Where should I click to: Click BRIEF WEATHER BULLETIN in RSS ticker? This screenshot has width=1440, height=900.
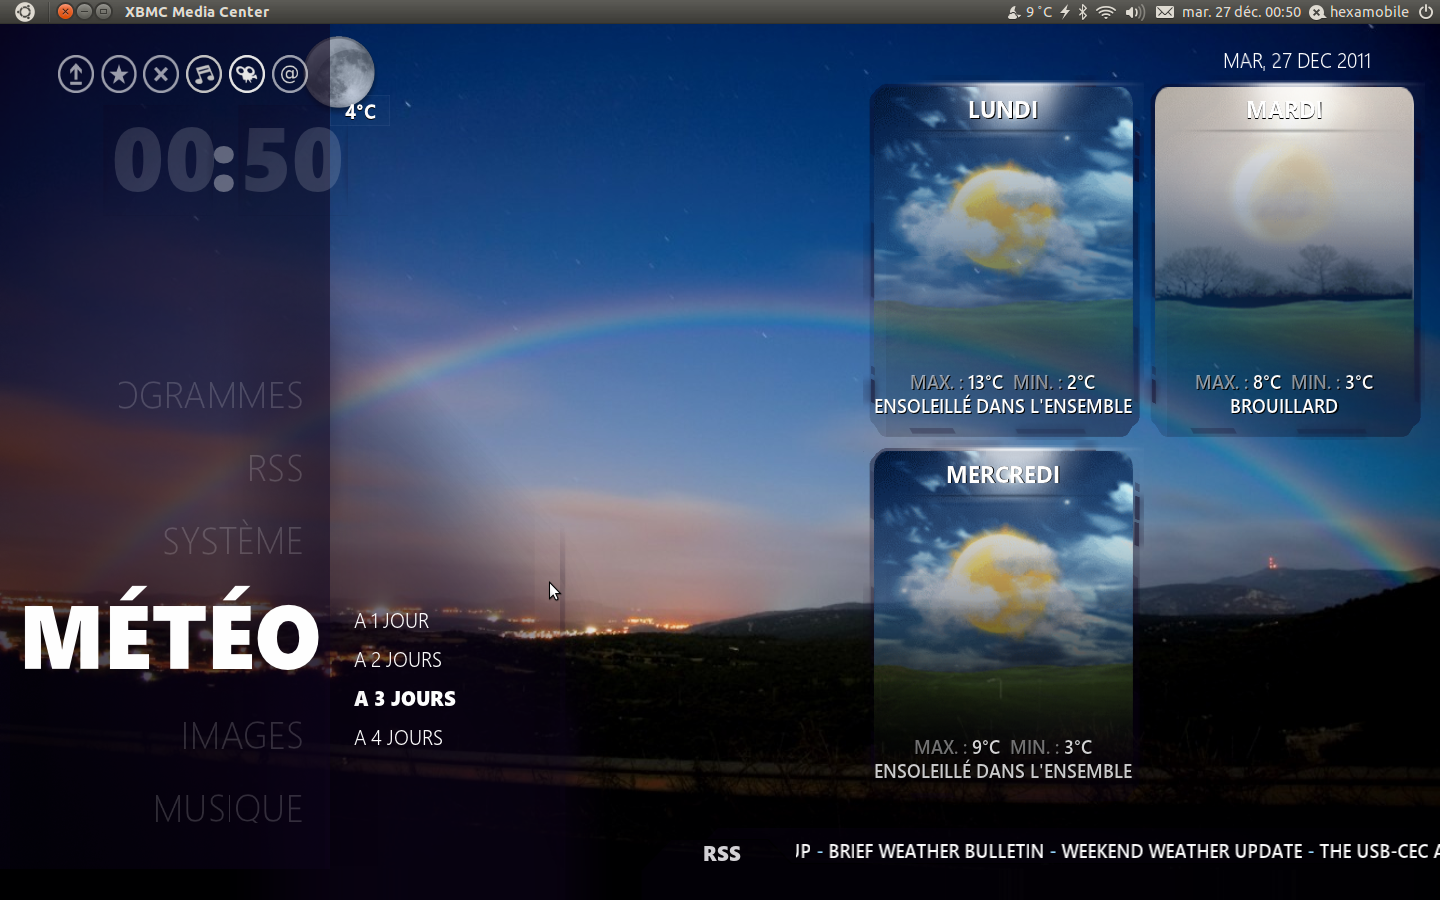pyautogui.click(x=936, y=851)
